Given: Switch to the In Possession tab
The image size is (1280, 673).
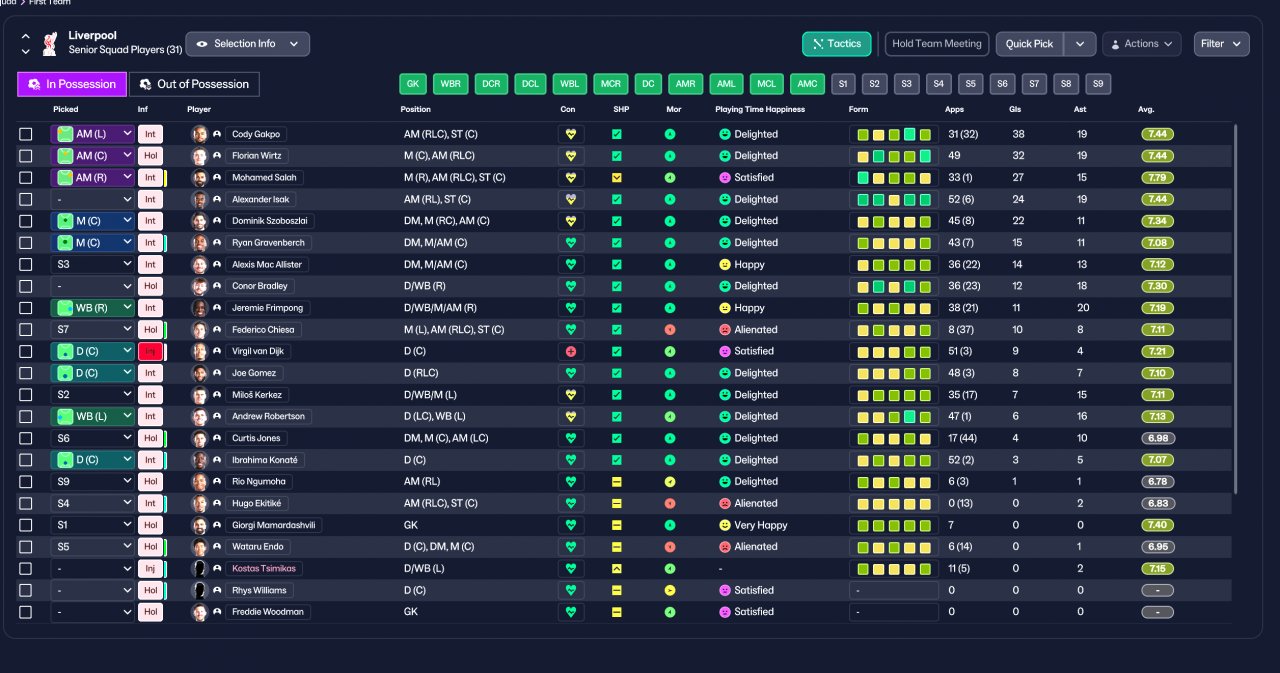Looking at the screenshot, I should [72, 84].
